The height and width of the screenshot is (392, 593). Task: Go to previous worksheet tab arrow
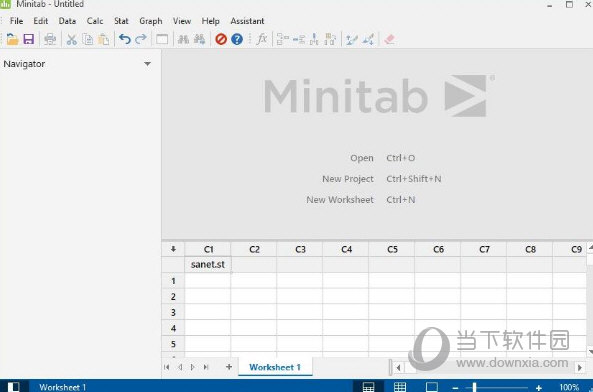pyautogui.click(x=180, y=367)
